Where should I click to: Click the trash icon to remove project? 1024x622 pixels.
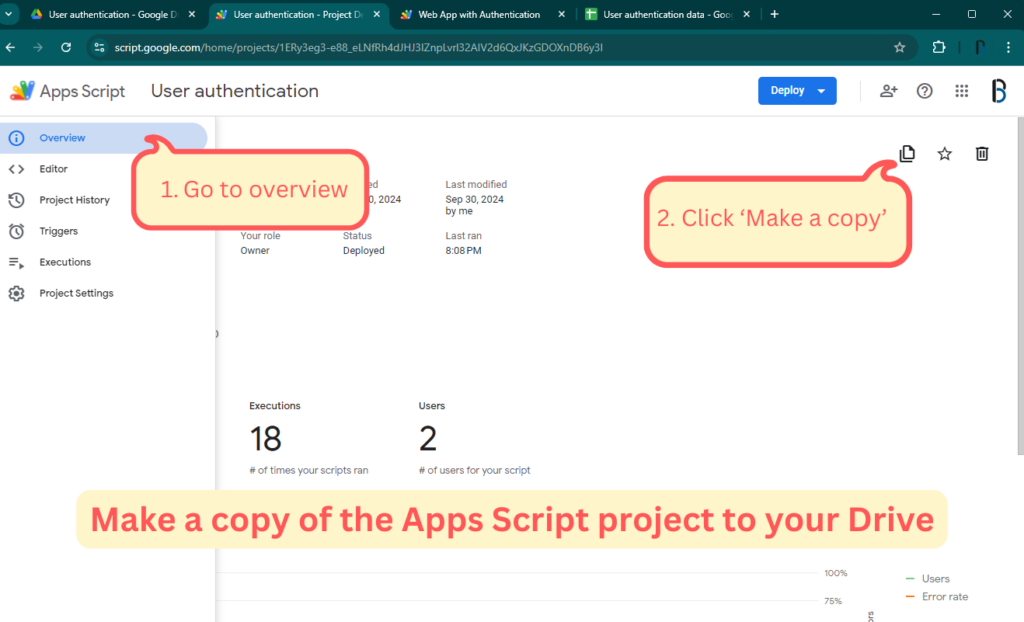[982, 154]
